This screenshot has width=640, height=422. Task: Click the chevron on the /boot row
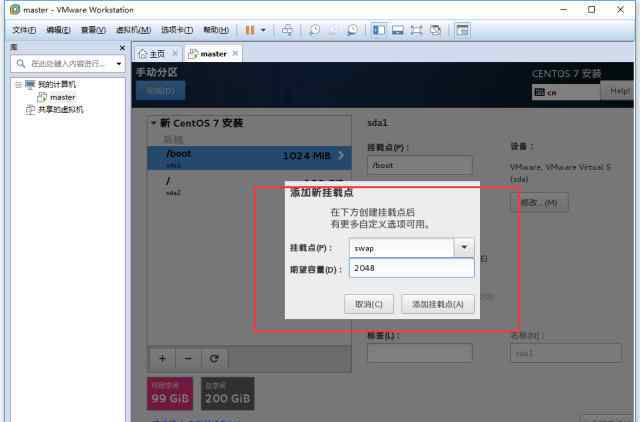341,155
